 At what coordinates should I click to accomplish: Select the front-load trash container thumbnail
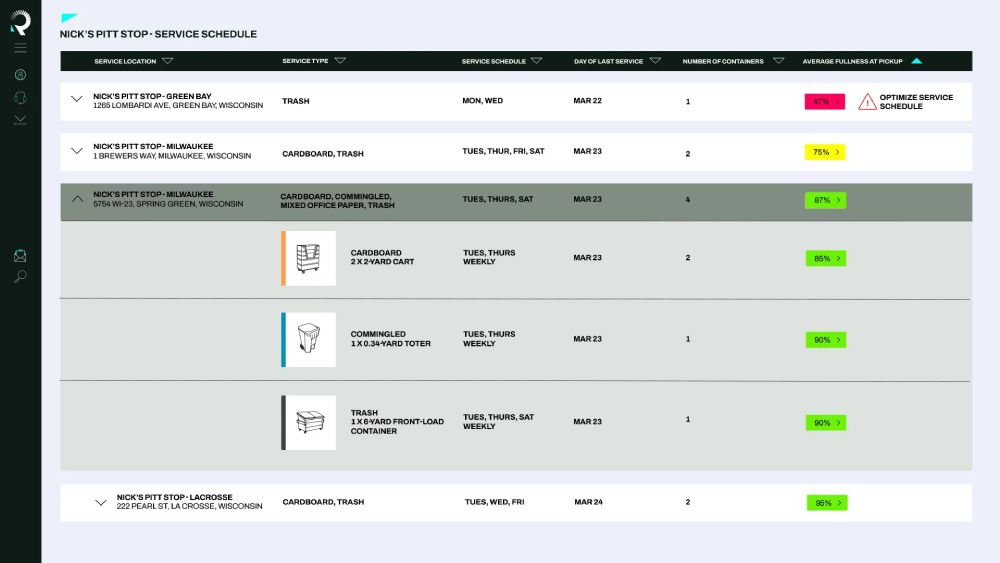pos(309,422)
